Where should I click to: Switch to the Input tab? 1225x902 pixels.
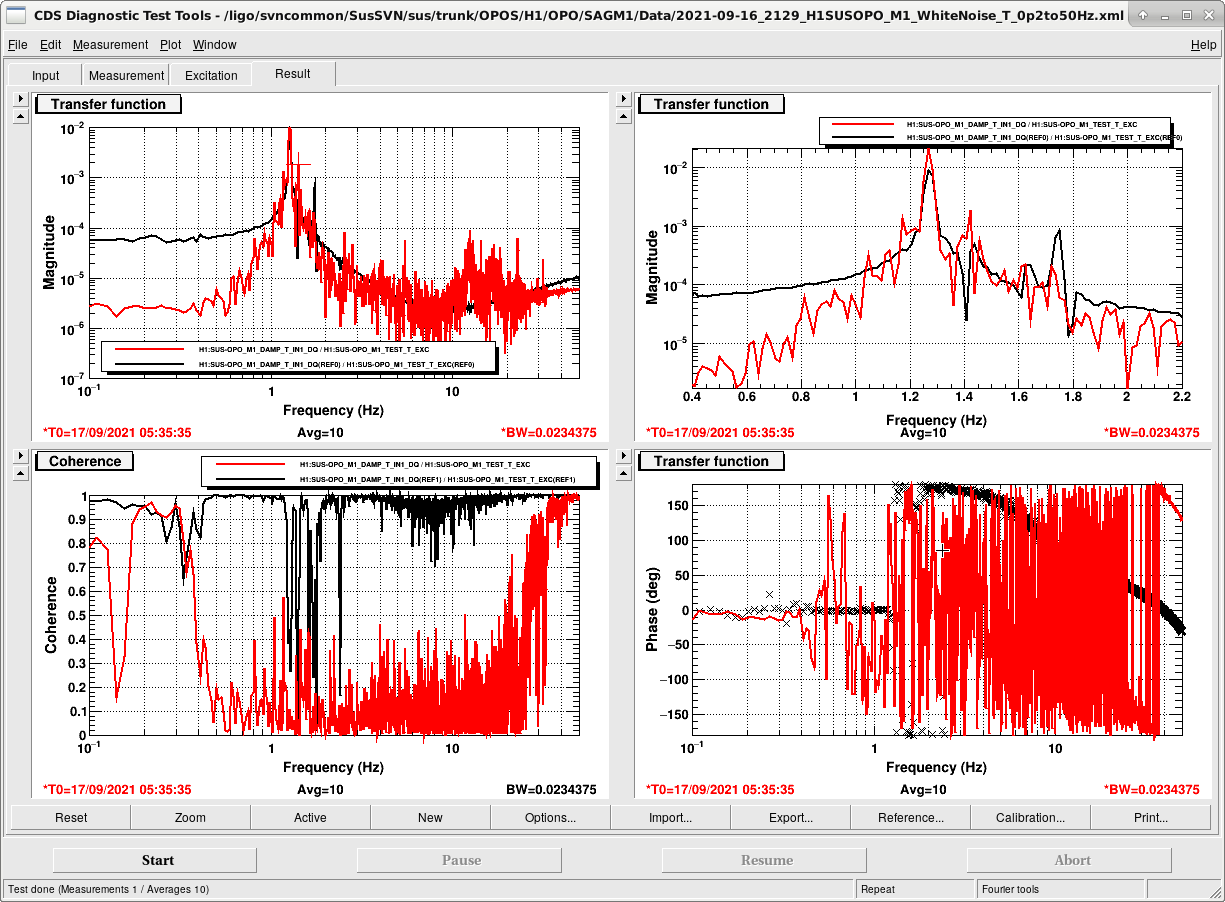(x=46, y=75)
